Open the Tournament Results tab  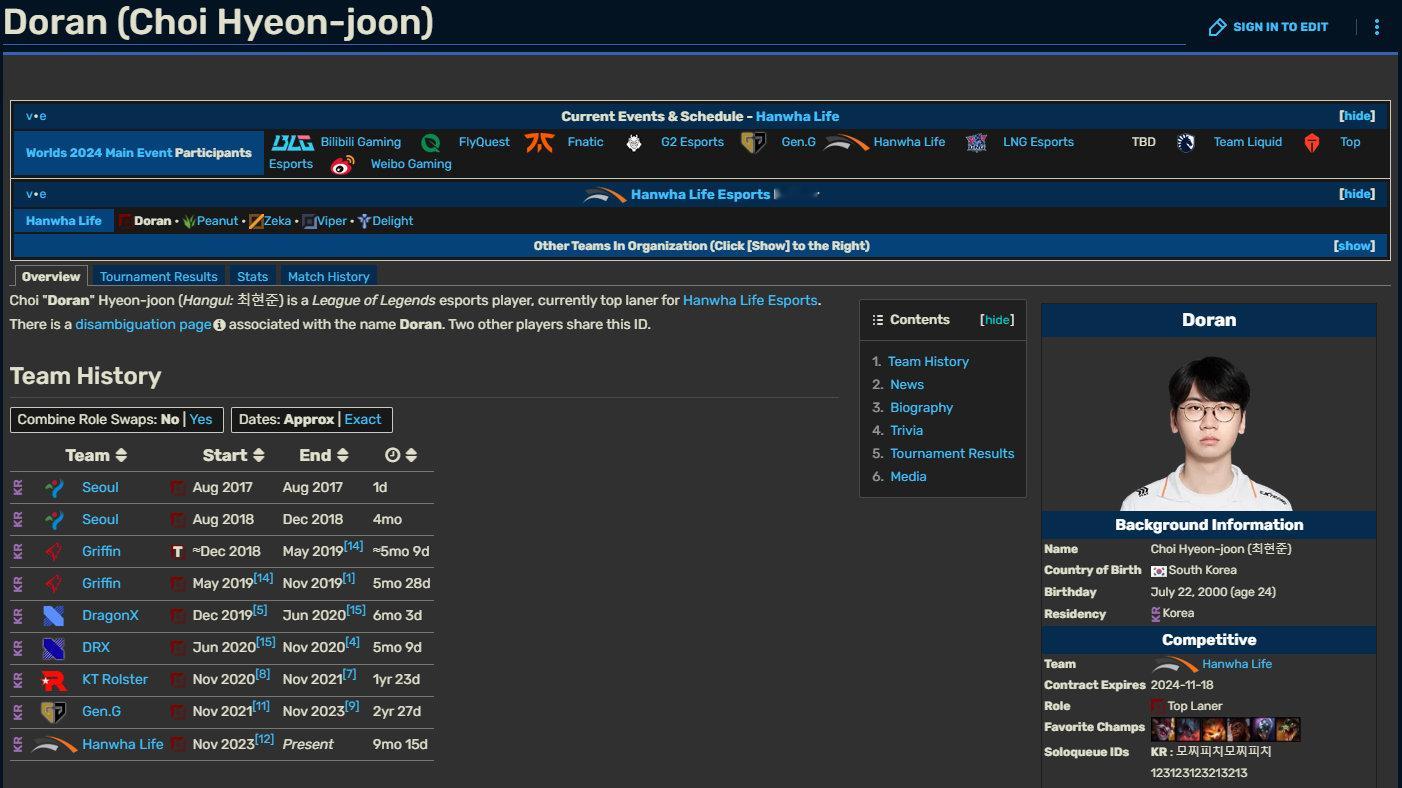[159, 276]
